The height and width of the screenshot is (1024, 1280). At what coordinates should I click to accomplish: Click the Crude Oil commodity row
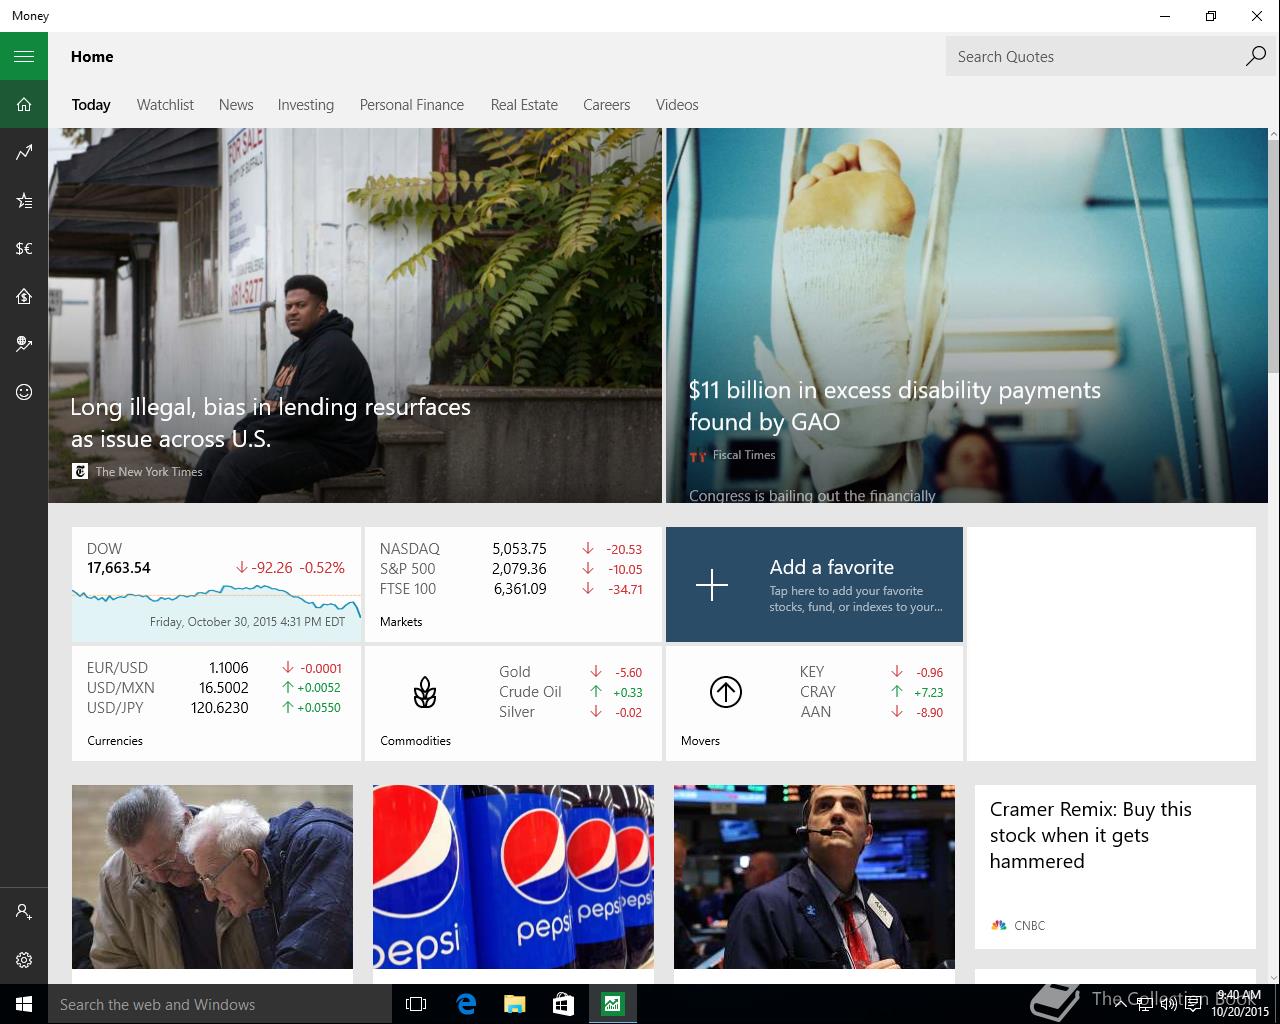pos(570,692)
